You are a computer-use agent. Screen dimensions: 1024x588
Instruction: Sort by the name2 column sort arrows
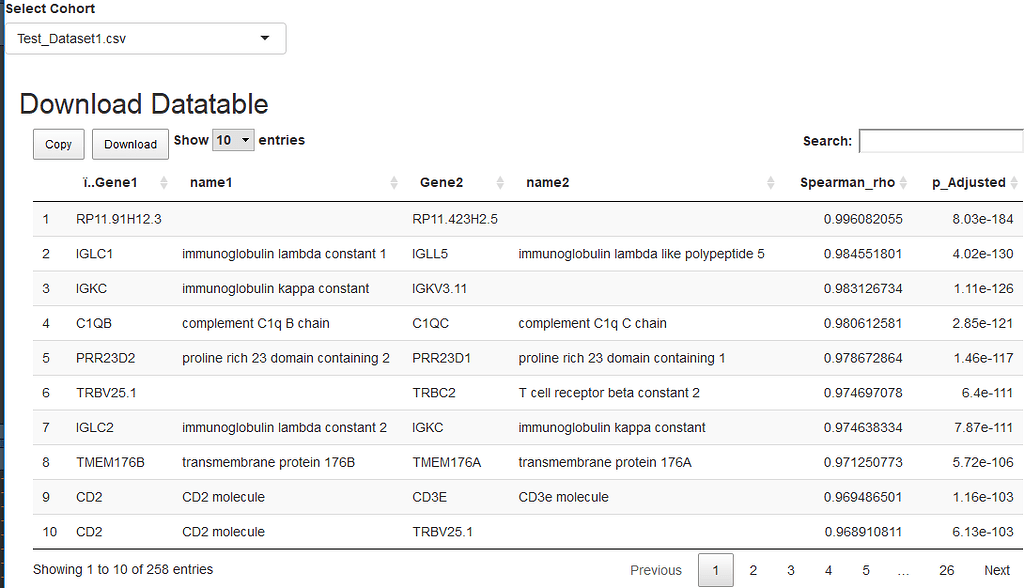[x=770, y=183]
